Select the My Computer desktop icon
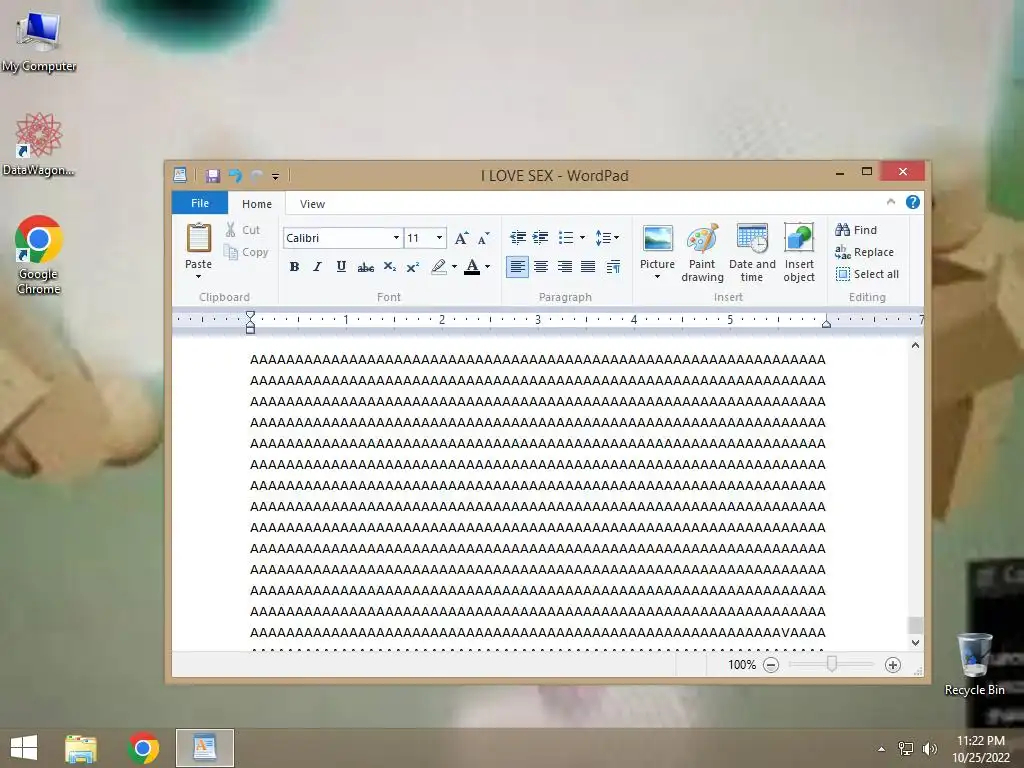The image size is (1024, 768). pos(39,41)
